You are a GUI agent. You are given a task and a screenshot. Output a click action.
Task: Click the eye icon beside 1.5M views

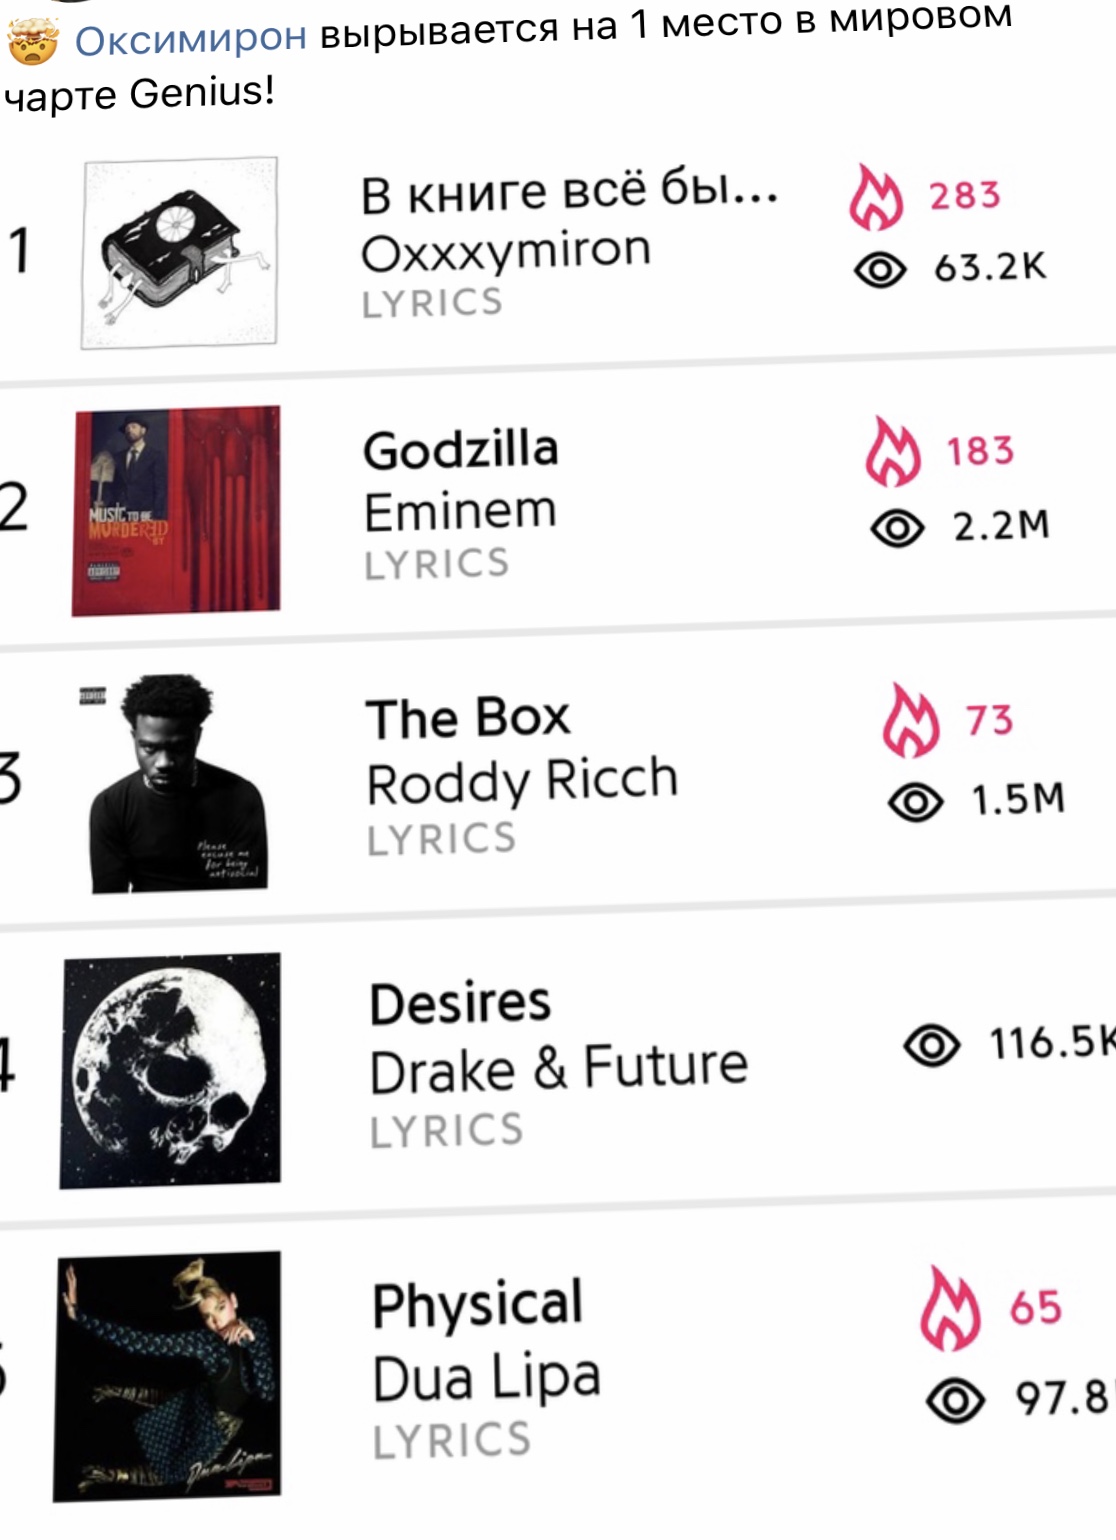coord(915,801)
